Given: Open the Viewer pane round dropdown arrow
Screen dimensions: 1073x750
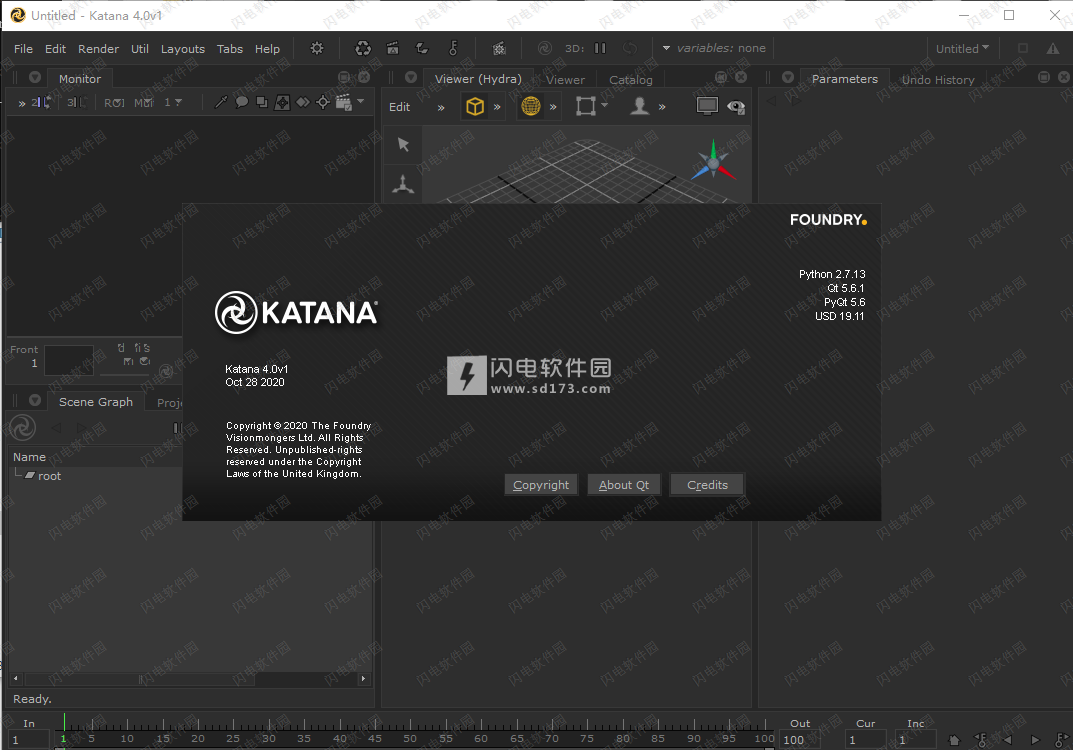Looking at the screenshot, I should 411,77.
